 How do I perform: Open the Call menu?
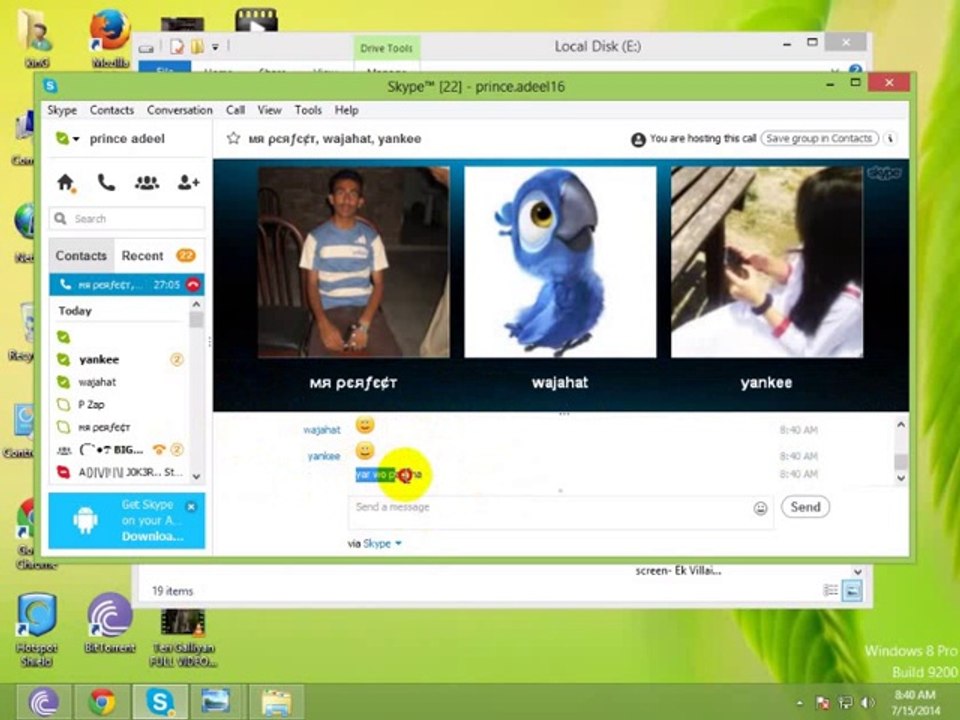(x=235, y=110)
